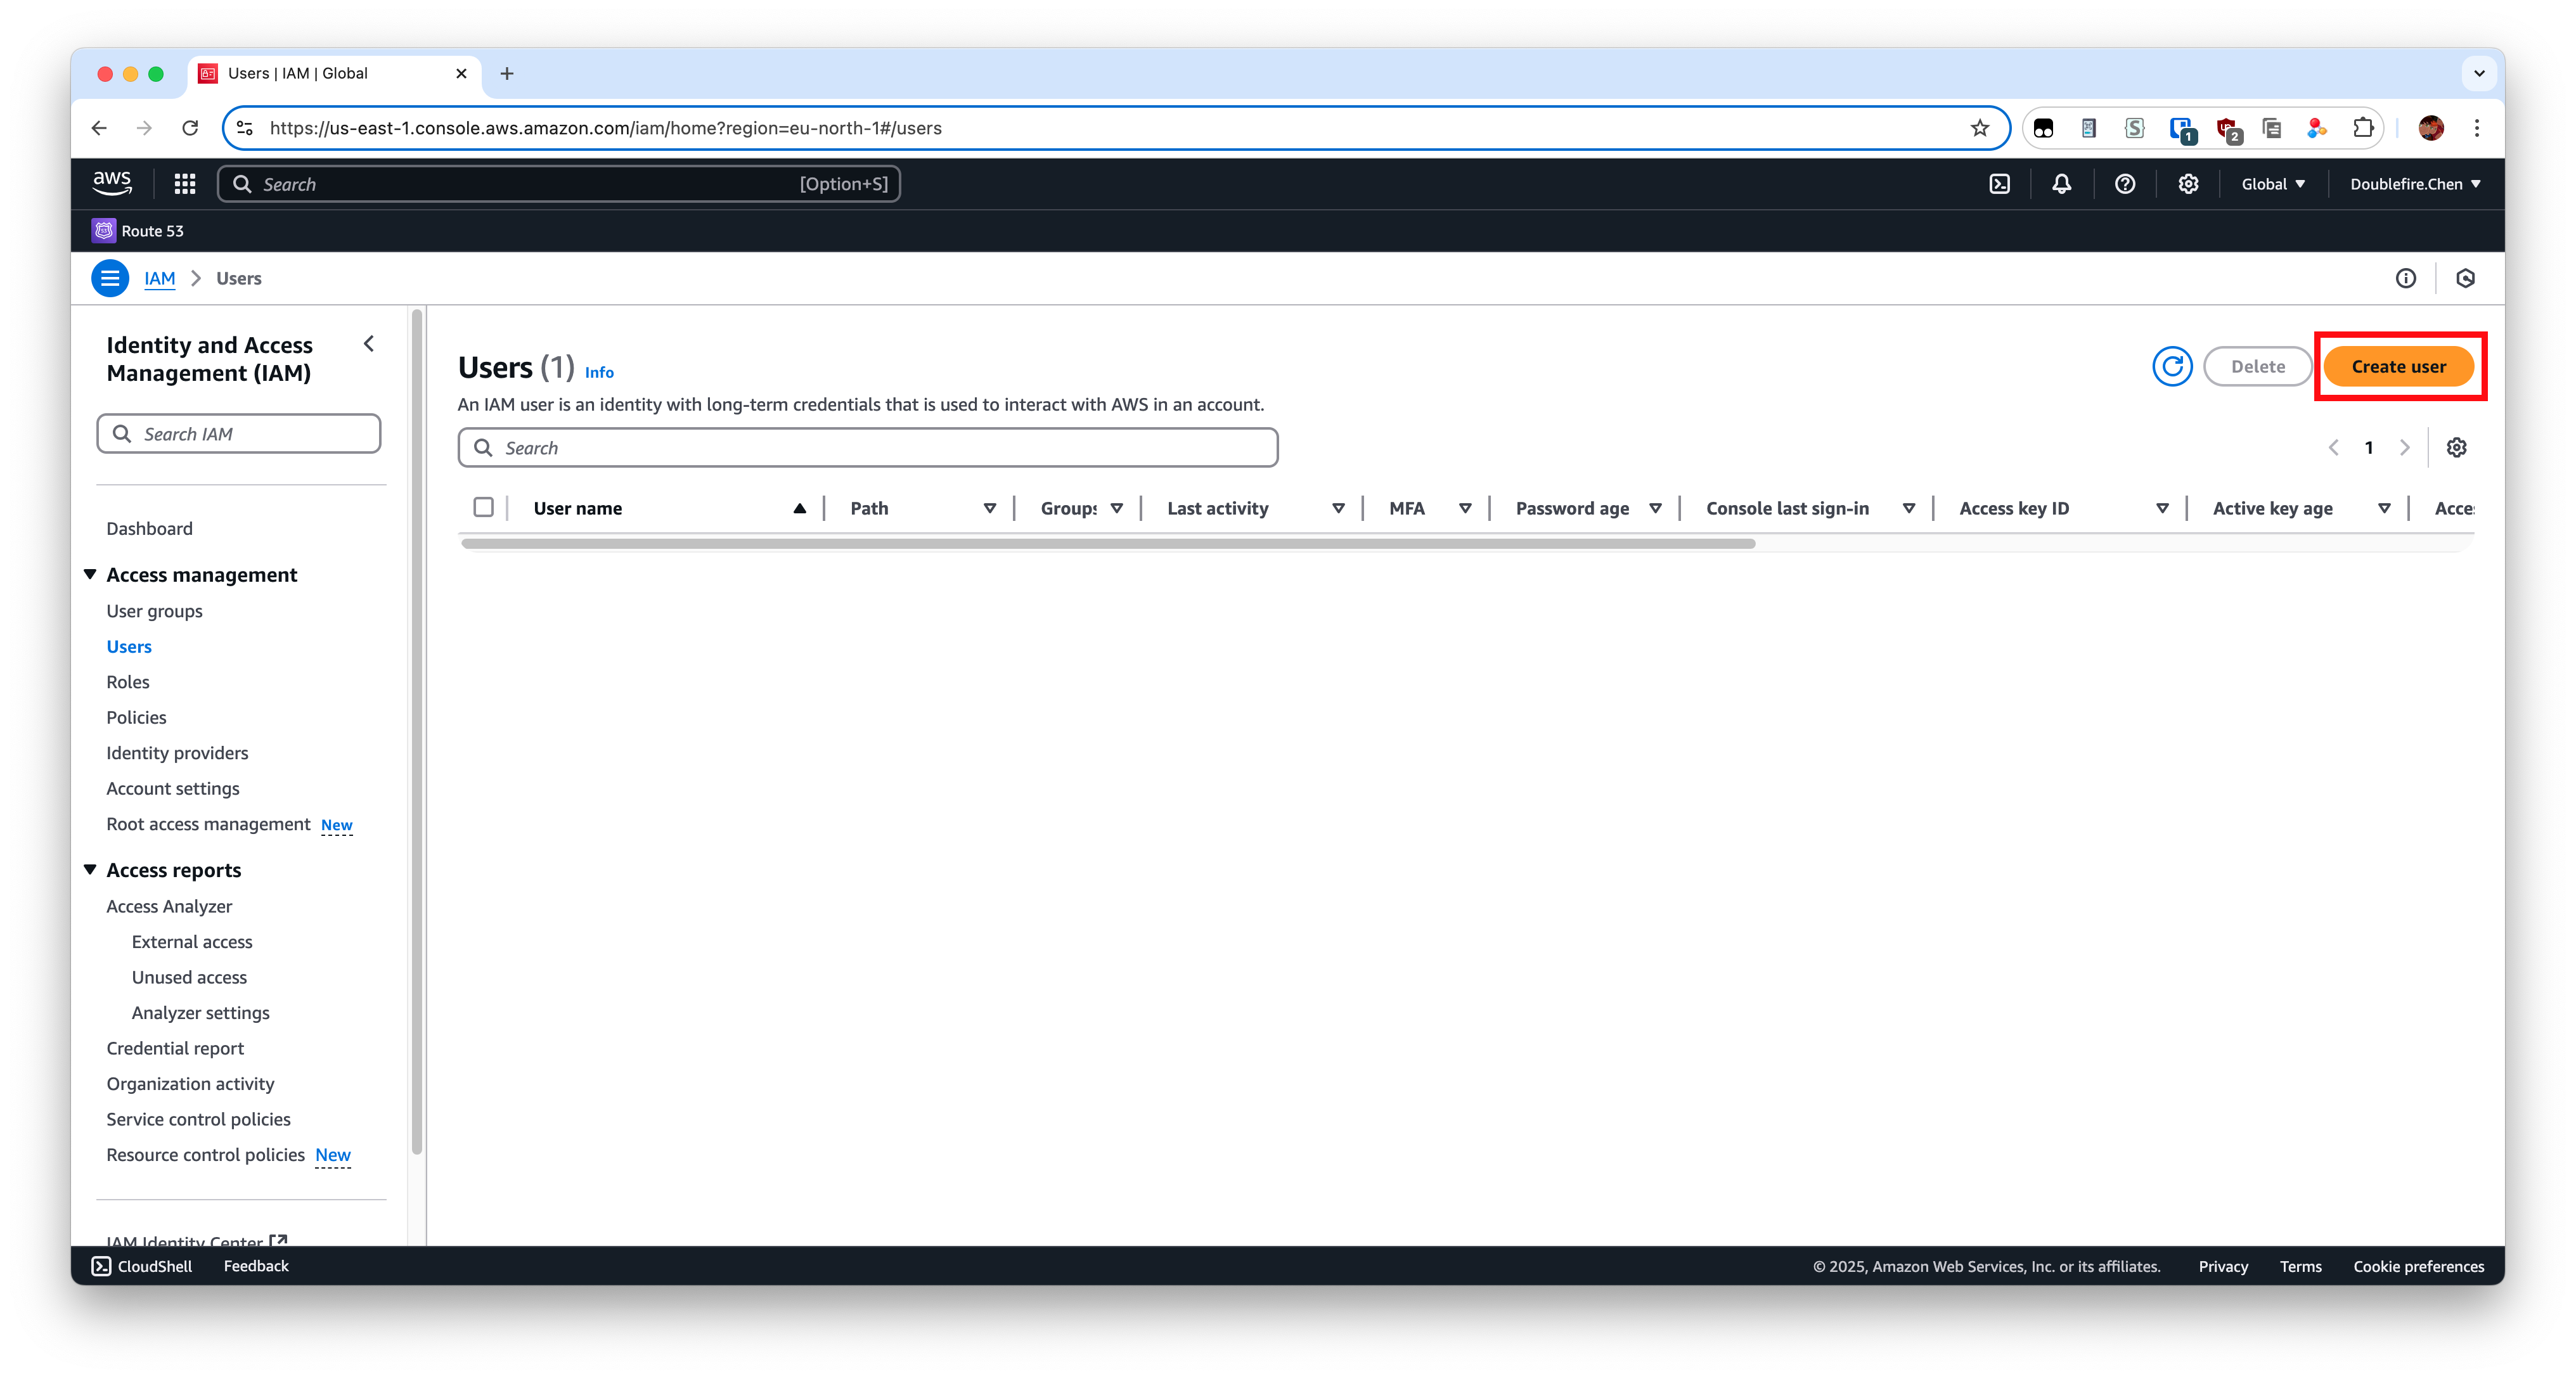Click the Privacy footer link
2576x1379 pixels.
2222,1266
